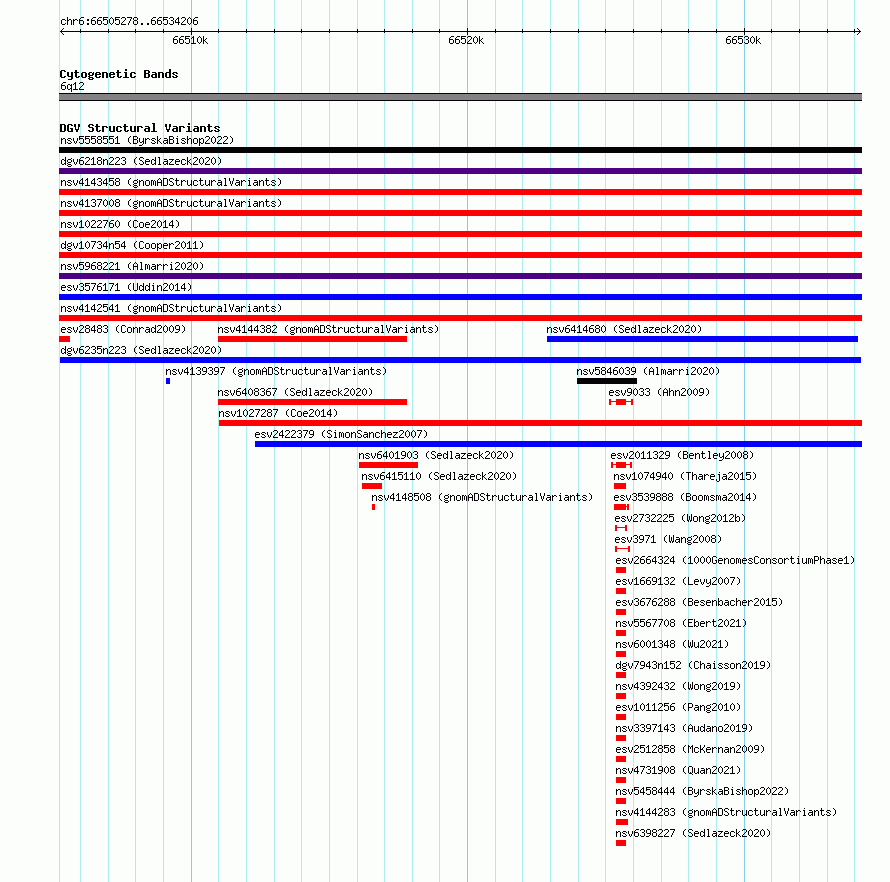Click the nsv5968221 (Almarri2020) label
The height and width of the screenshot is (882, 890).
(132, 266)
